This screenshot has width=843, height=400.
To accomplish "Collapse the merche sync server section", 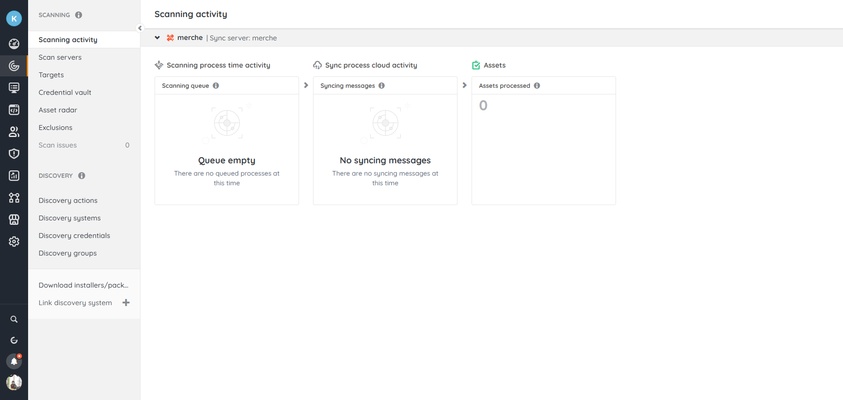I will (157, 38).
